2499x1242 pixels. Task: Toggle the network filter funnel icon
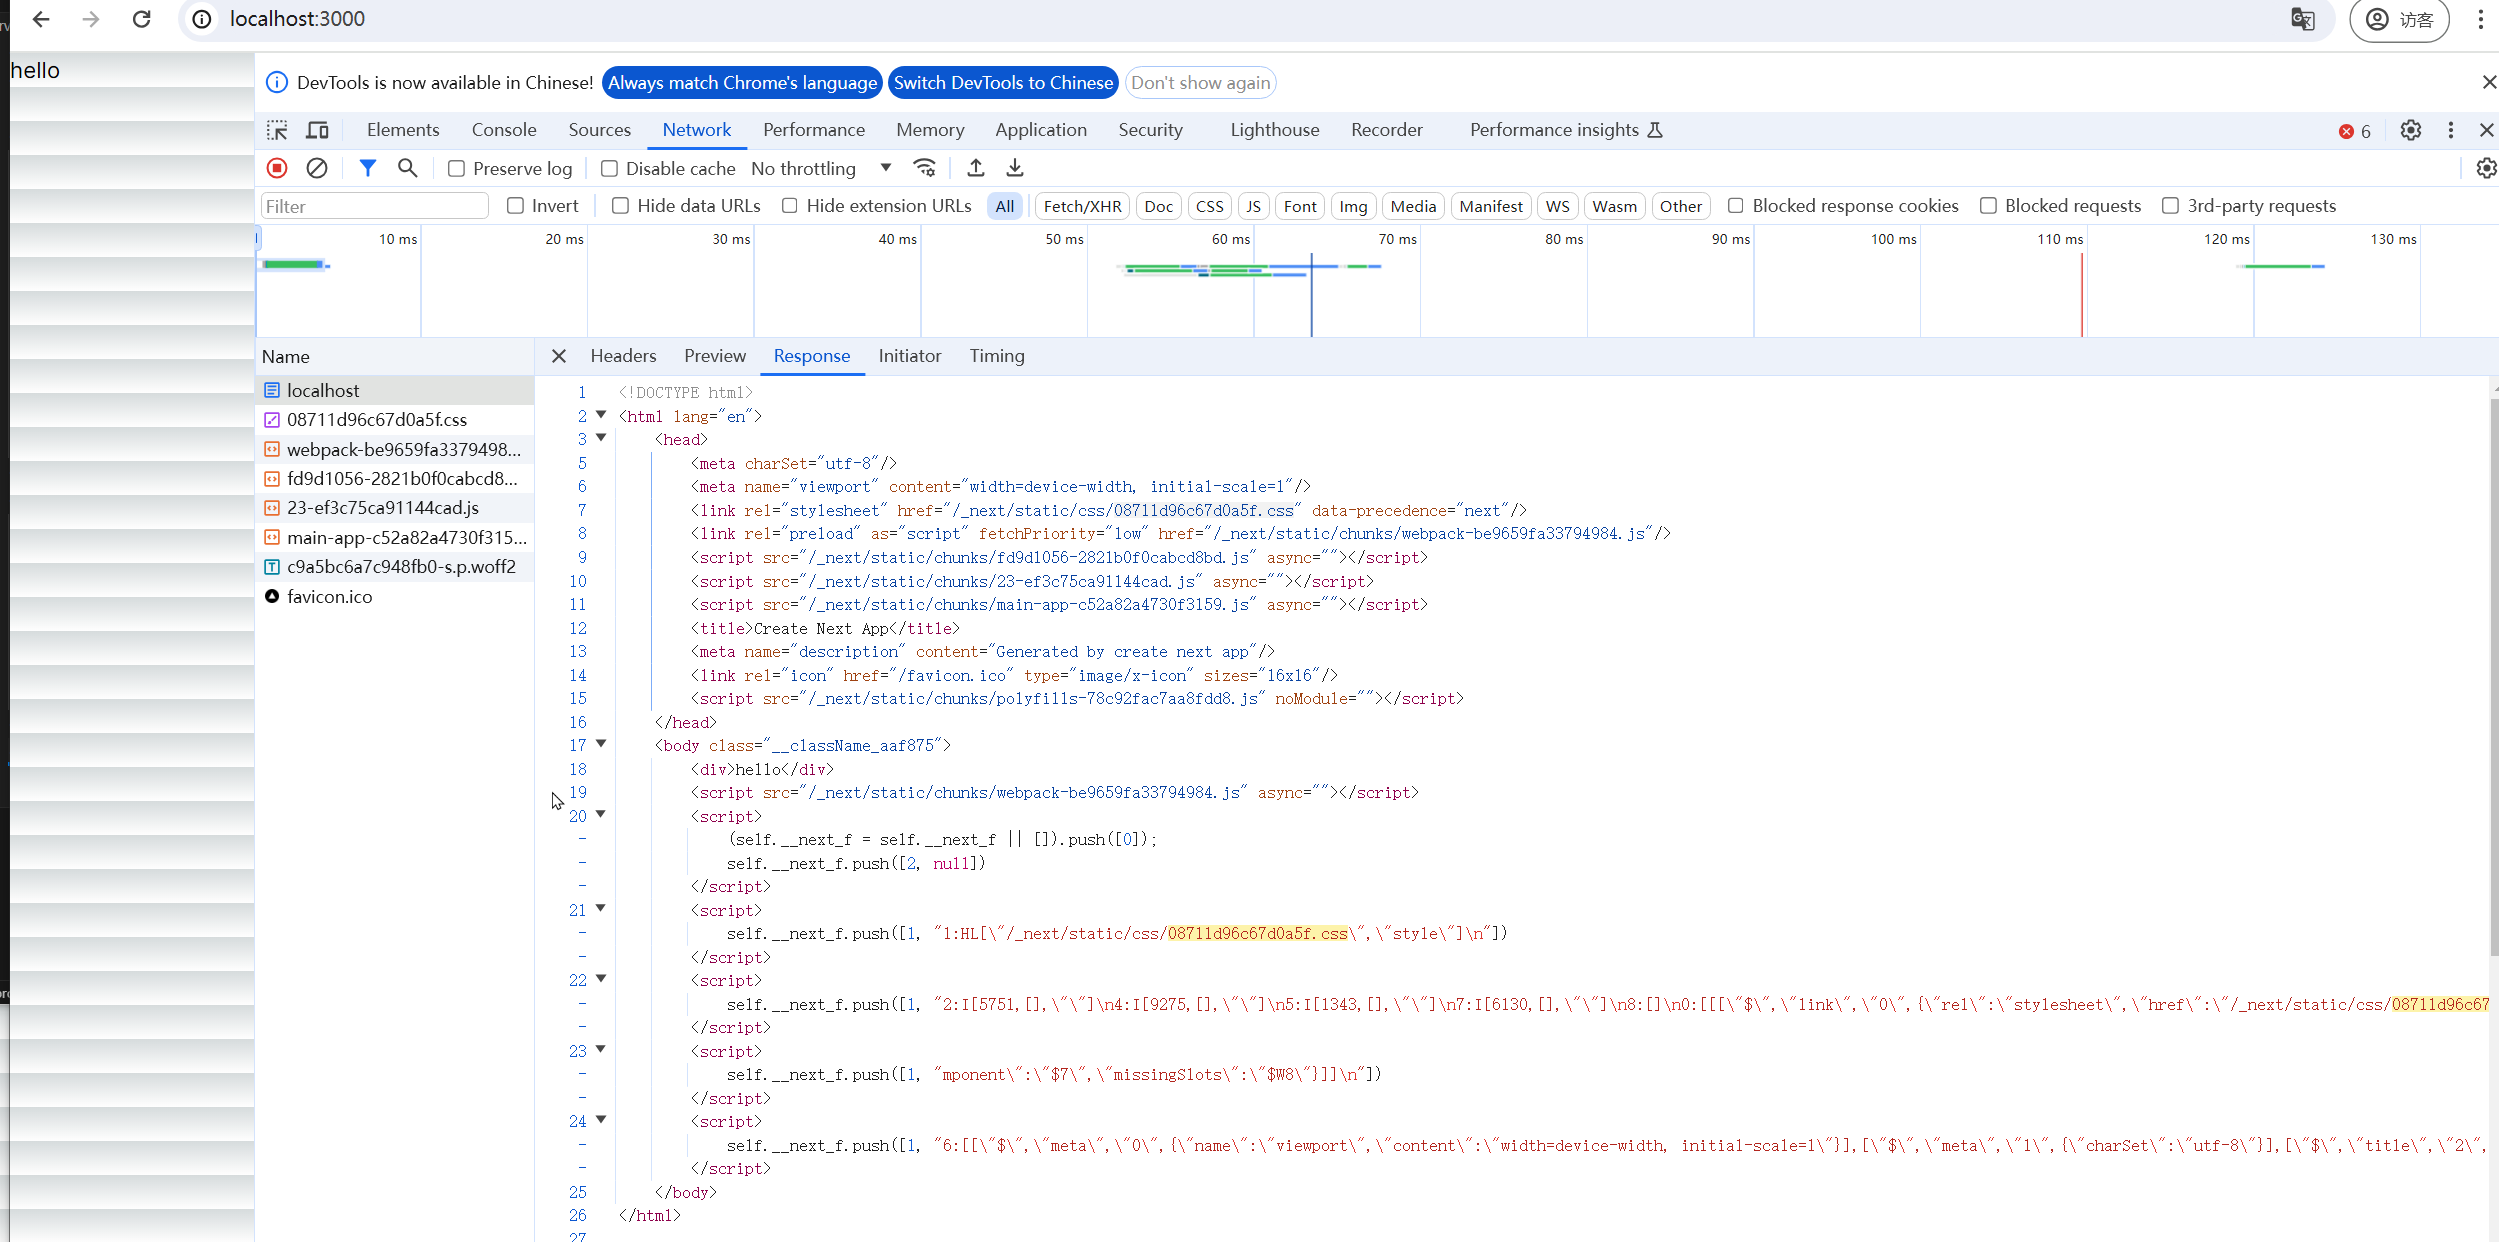[x=368, y=168]
